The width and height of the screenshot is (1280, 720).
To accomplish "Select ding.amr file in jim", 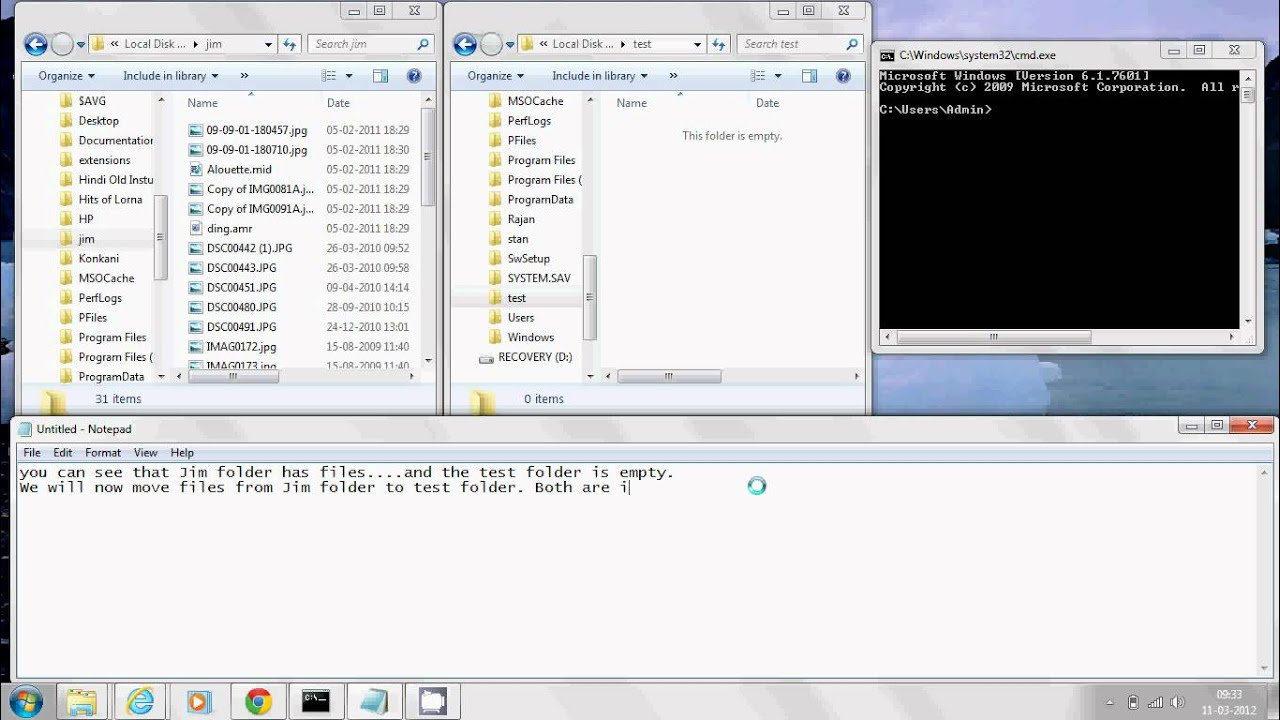I will point(229,228).
